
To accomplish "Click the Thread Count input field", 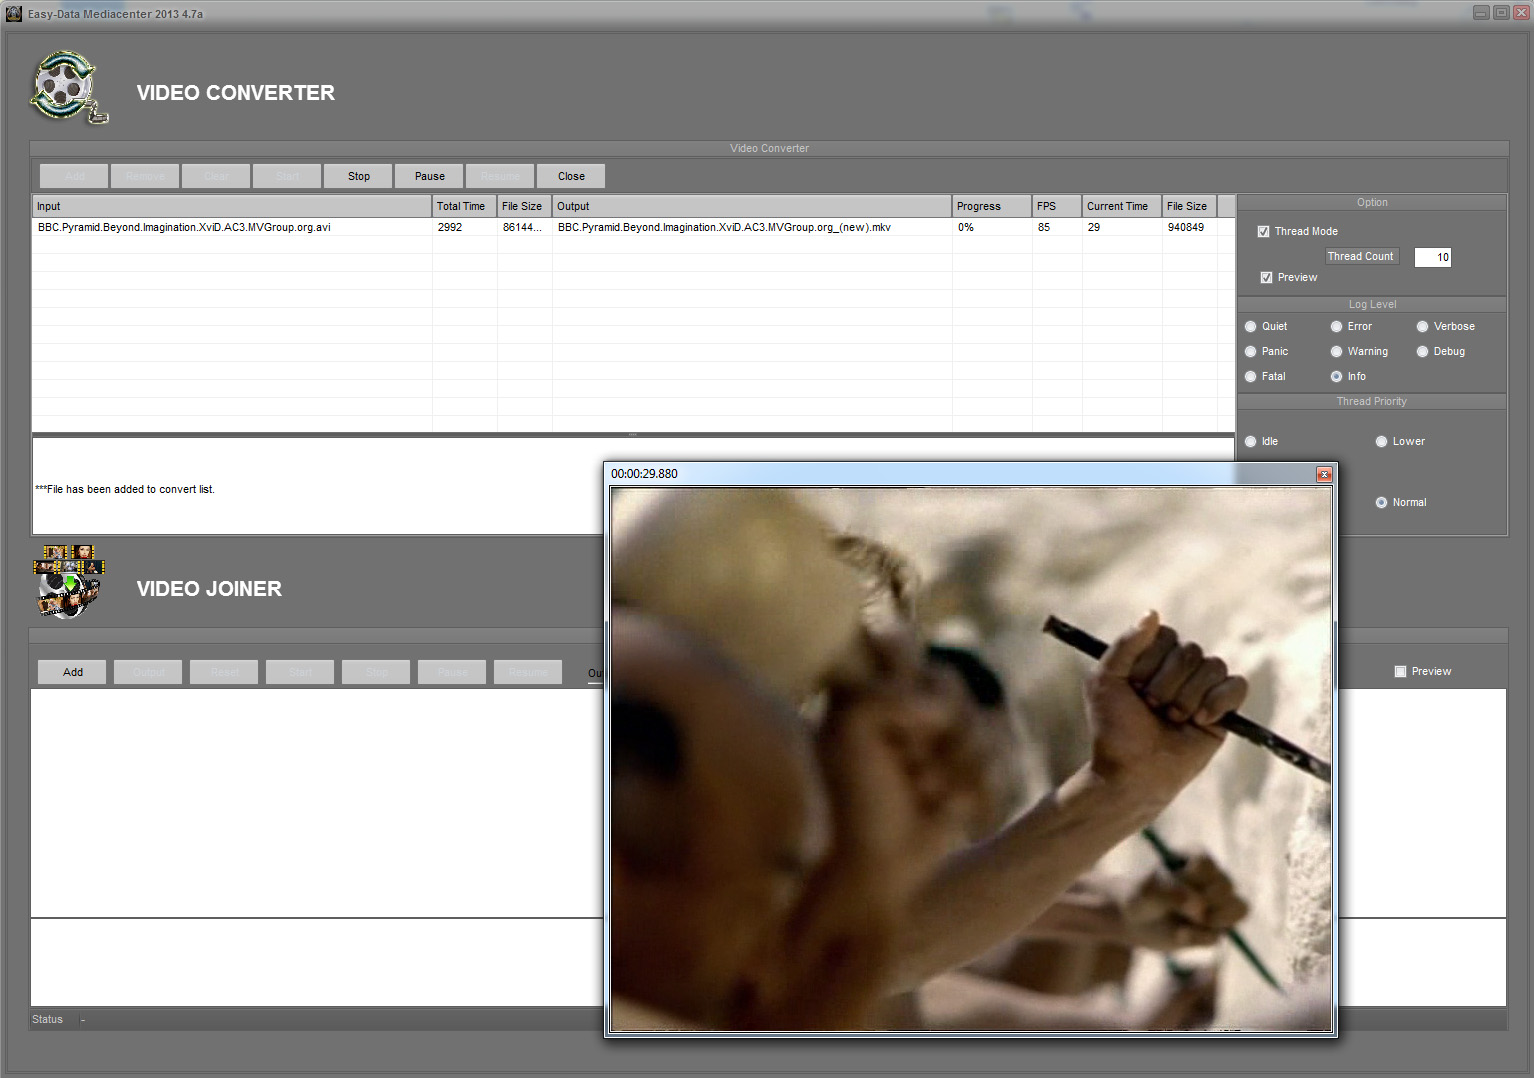I will click(x=1432, y=257).
